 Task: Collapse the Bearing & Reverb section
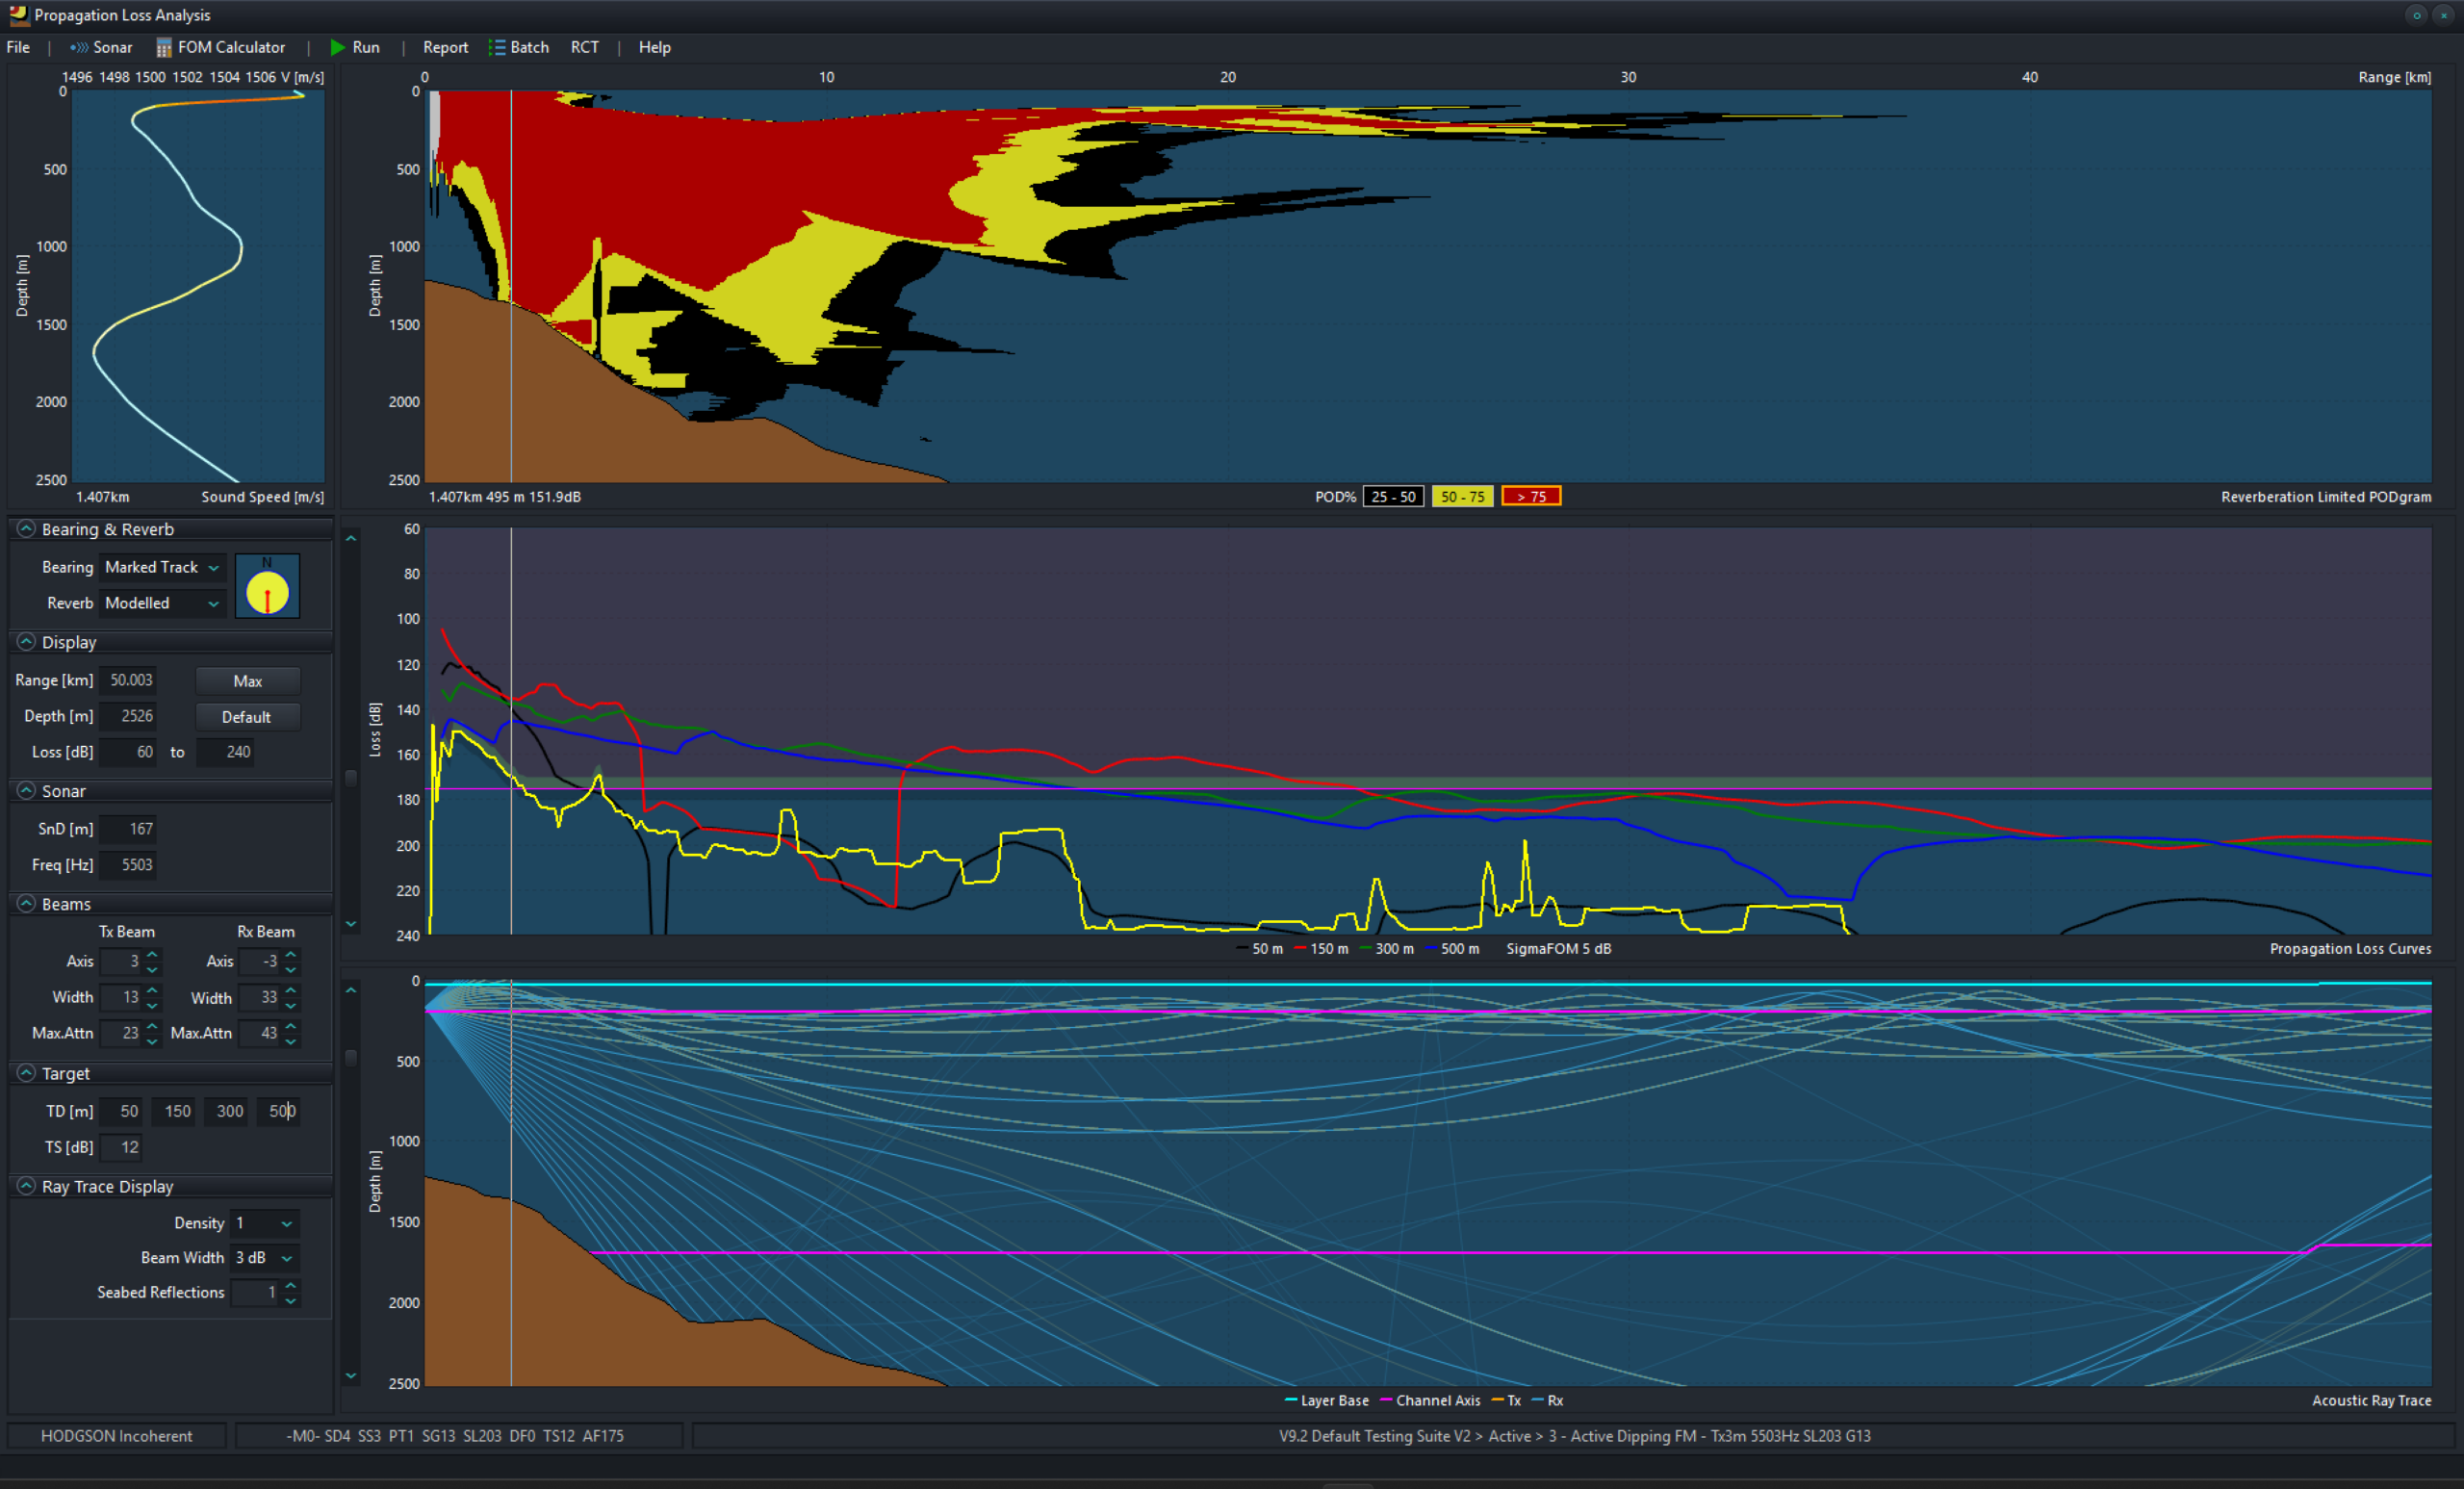pos(27,529)
